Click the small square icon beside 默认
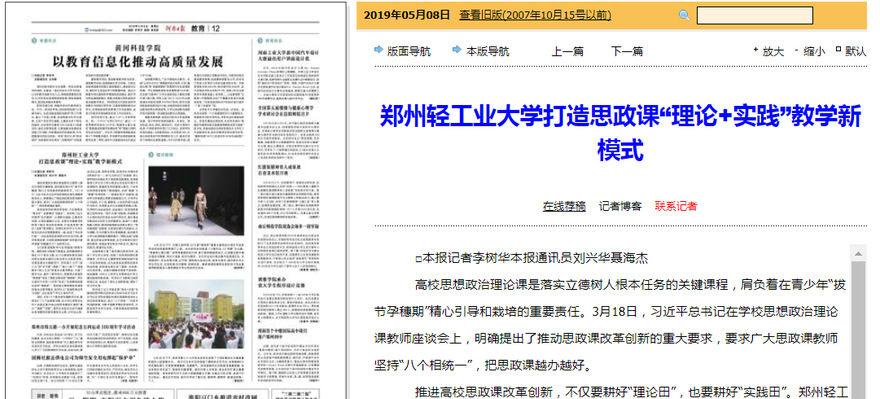This screenshot has height=399, width=880. [x=838, y=49]
